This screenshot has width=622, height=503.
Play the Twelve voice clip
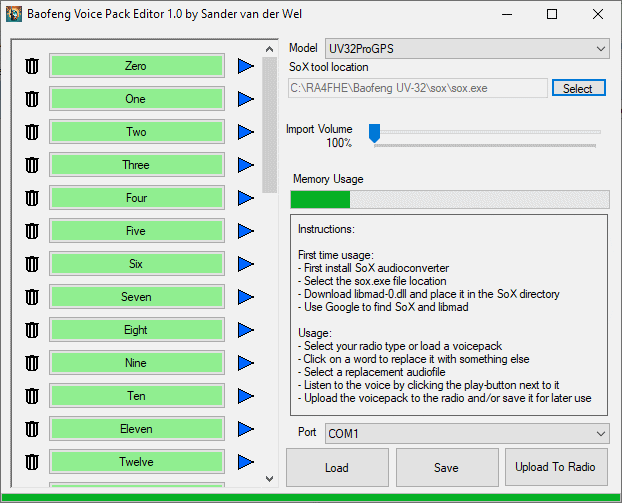pyautogui.click(x=246, y=462)
